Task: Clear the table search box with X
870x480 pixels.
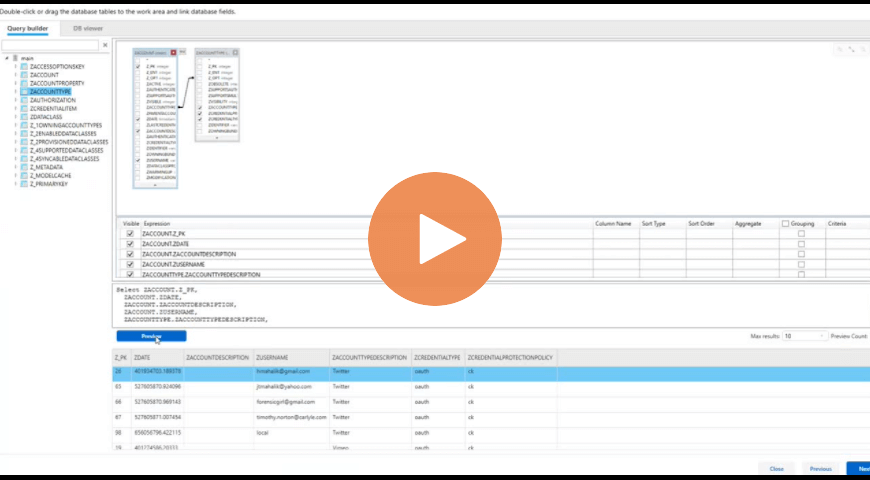Action: [105, 45]
